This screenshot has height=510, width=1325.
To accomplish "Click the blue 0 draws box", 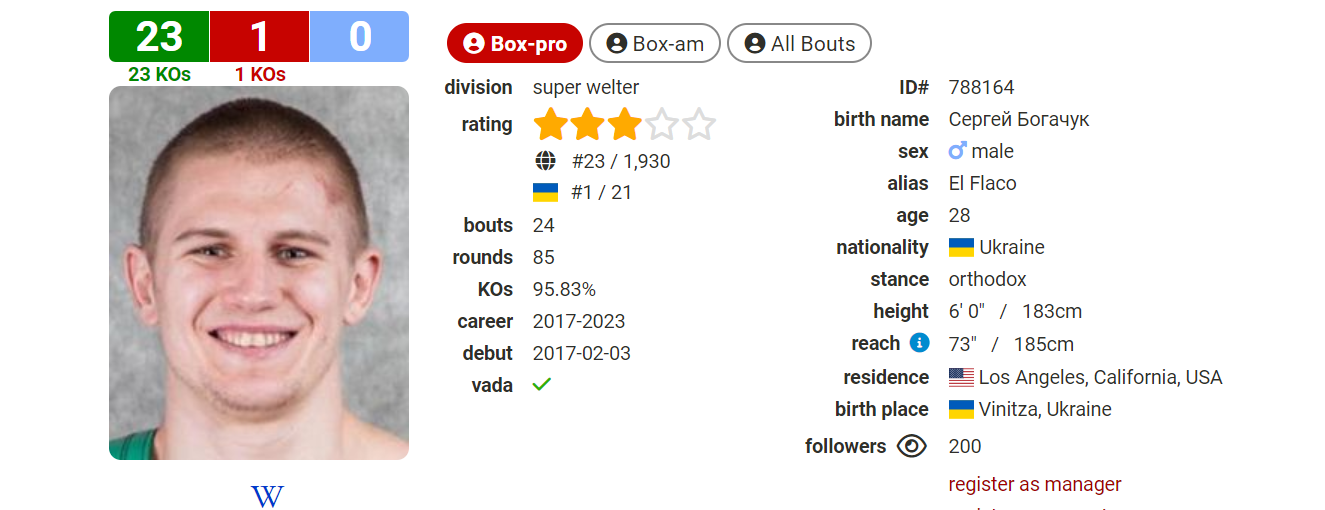I will (x=359, y=37).
